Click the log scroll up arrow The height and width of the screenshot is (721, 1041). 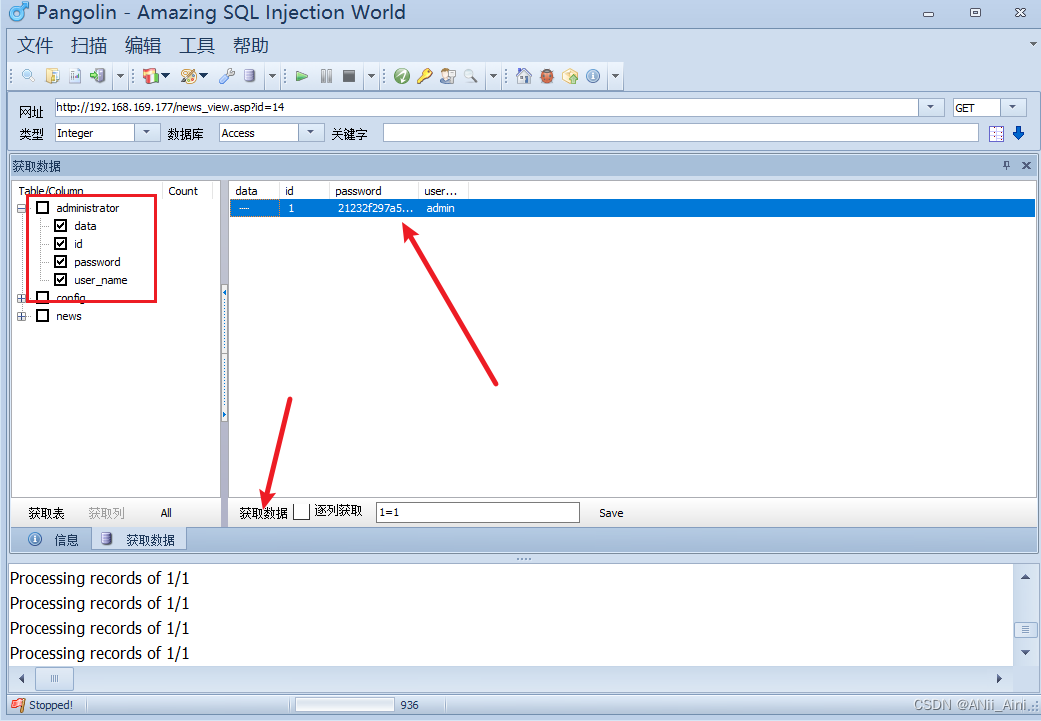1026,577
